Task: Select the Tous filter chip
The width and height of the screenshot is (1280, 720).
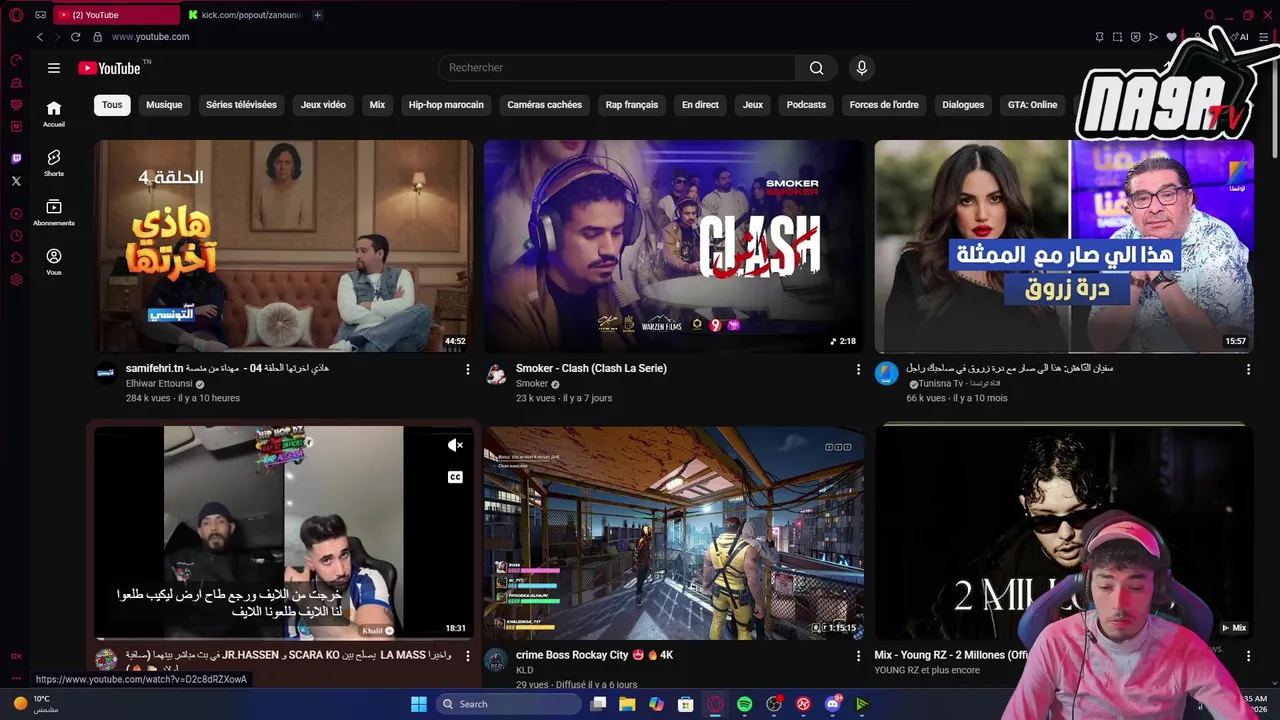Action: pyautogui.click(x=112, y=105)
